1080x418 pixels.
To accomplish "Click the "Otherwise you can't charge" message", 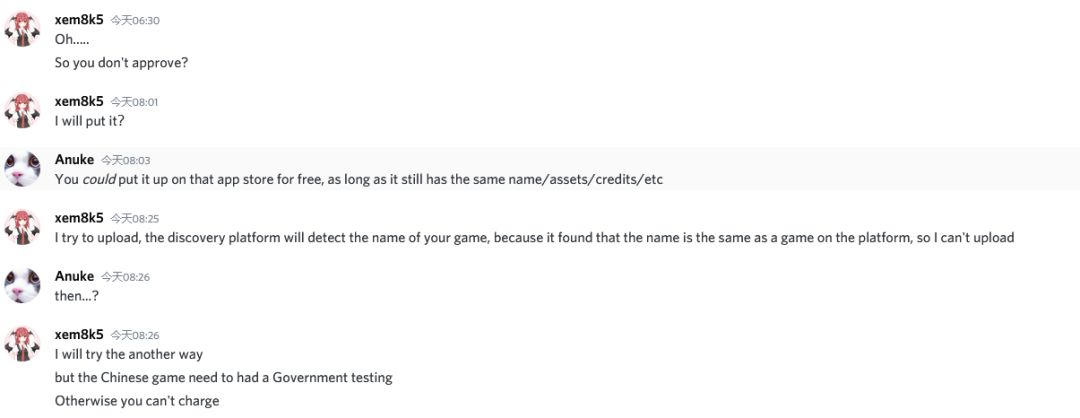I will click(136, 401).
